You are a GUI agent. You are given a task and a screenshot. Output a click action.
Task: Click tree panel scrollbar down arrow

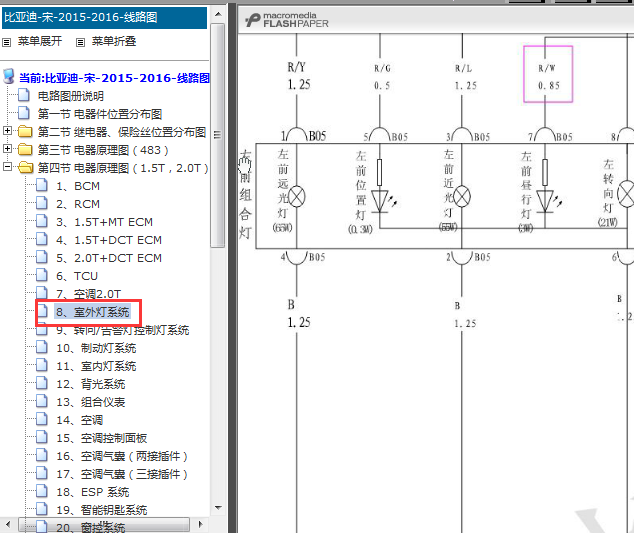tap(218, 508)
